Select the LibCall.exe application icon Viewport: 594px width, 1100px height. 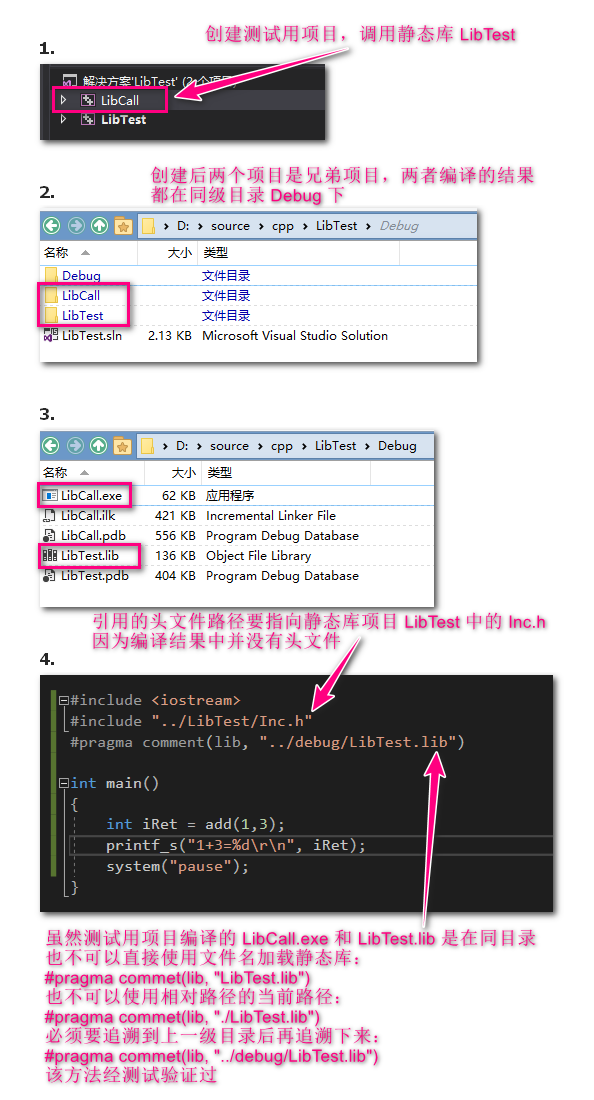[50, 495]
